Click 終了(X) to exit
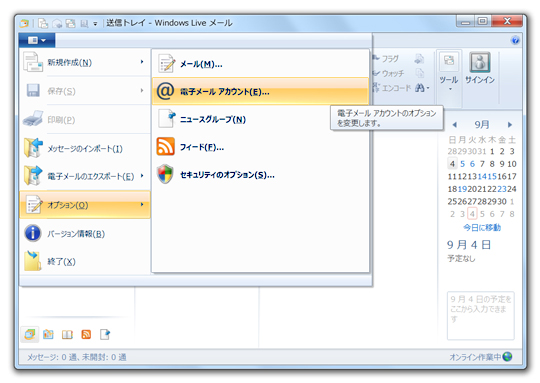 pos(85,261)
